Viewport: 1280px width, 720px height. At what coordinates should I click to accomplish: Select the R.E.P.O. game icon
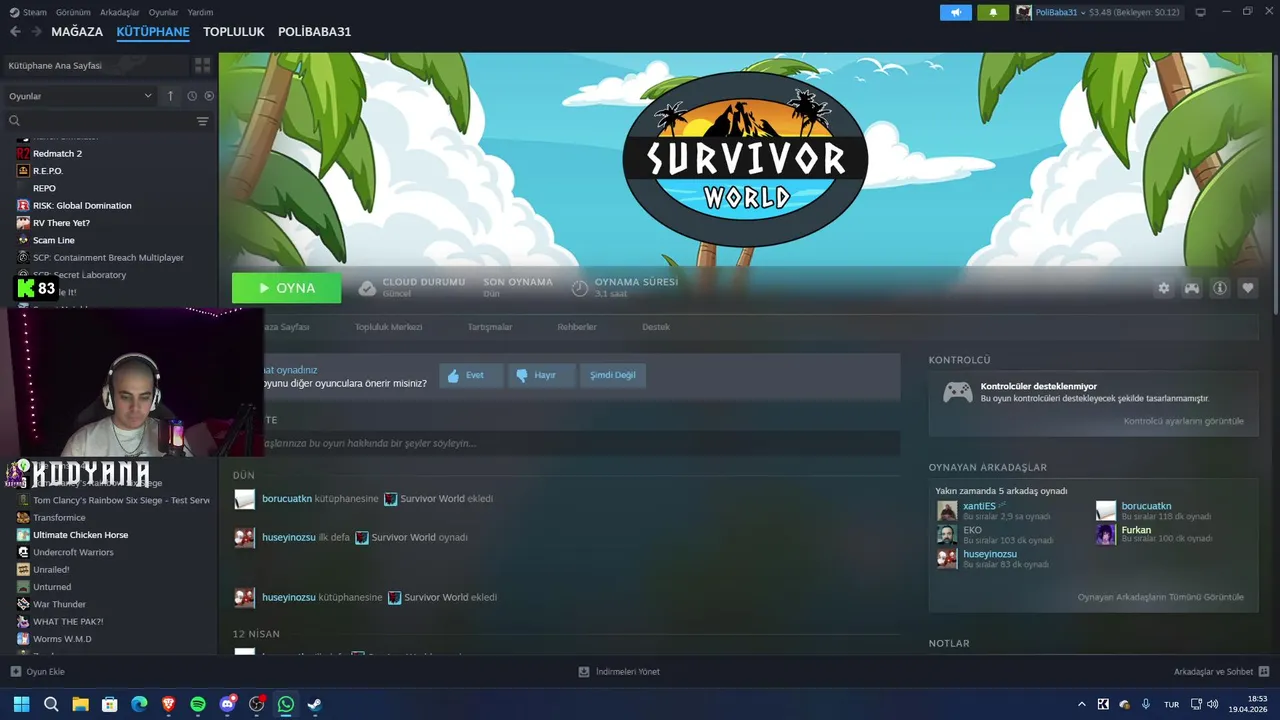coord(23,171)
